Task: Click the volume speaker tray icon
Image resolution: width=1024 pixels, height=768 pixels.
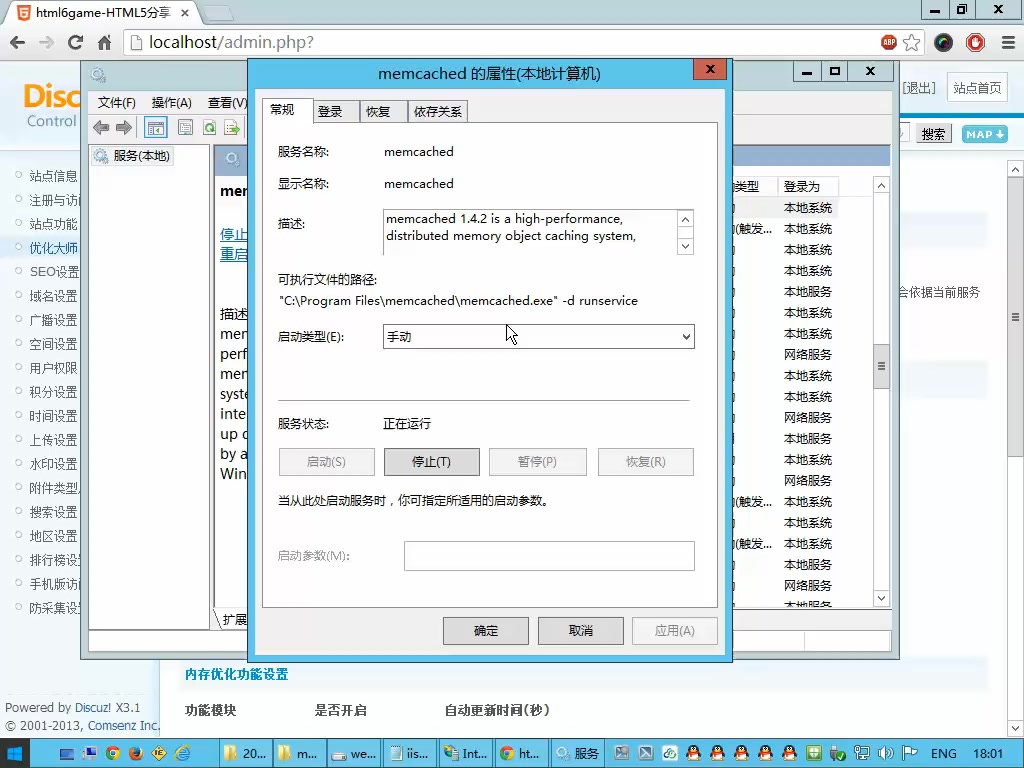Action: pos(886,754)
